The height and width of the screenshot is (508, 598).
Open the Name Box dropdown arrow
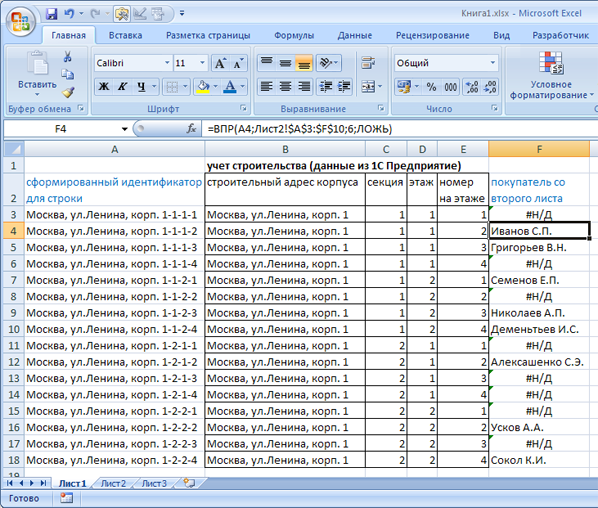point(124,129)
